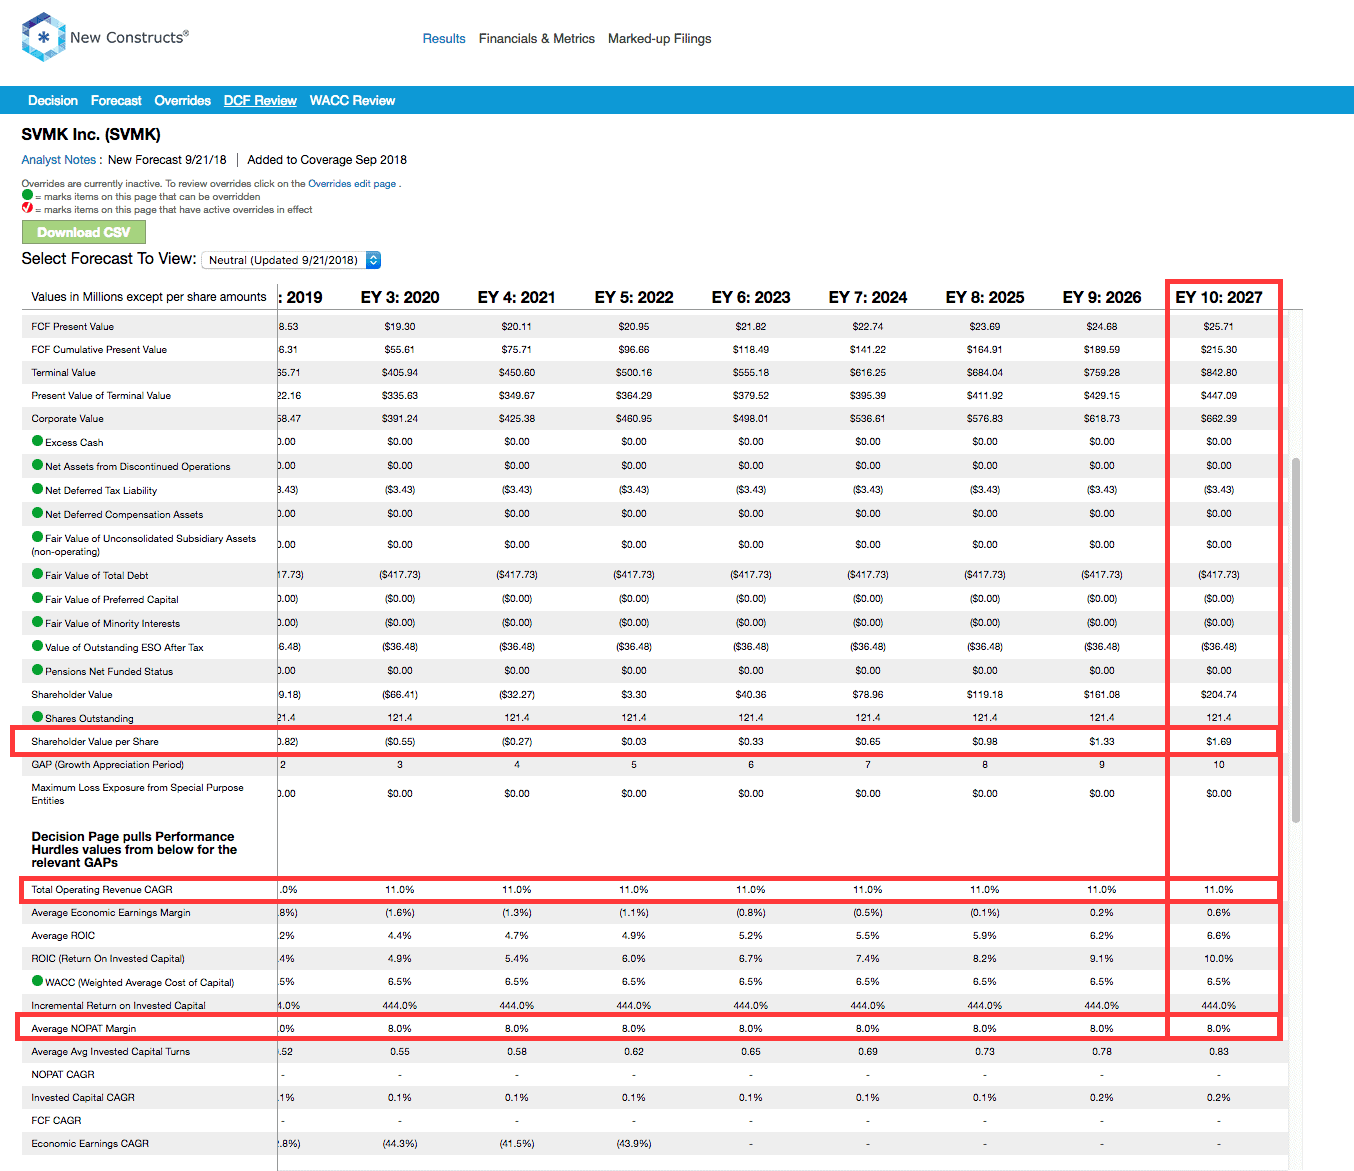1354x1171 pixels.
Task: Click green override dot beside Excess Cash
Action: pos(37,441)
